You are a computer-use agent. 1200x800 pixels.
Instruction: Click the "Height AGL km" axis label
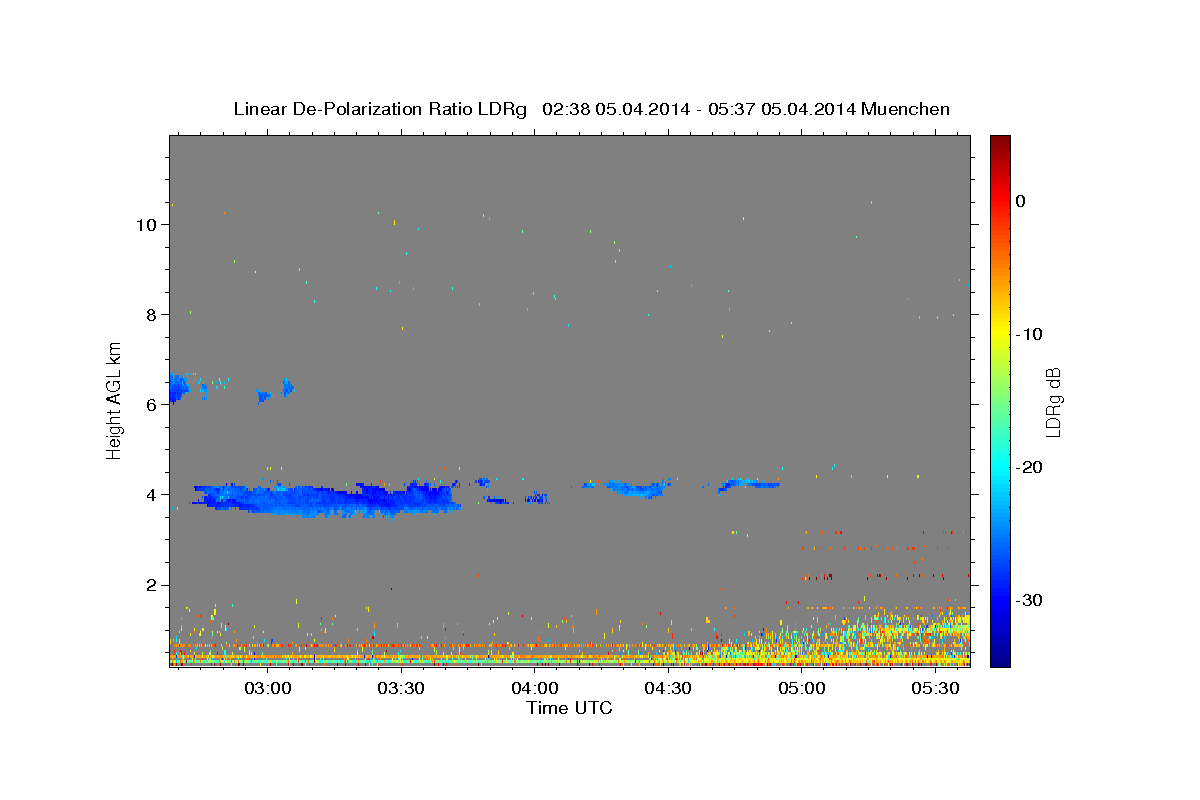click(115, 401)
